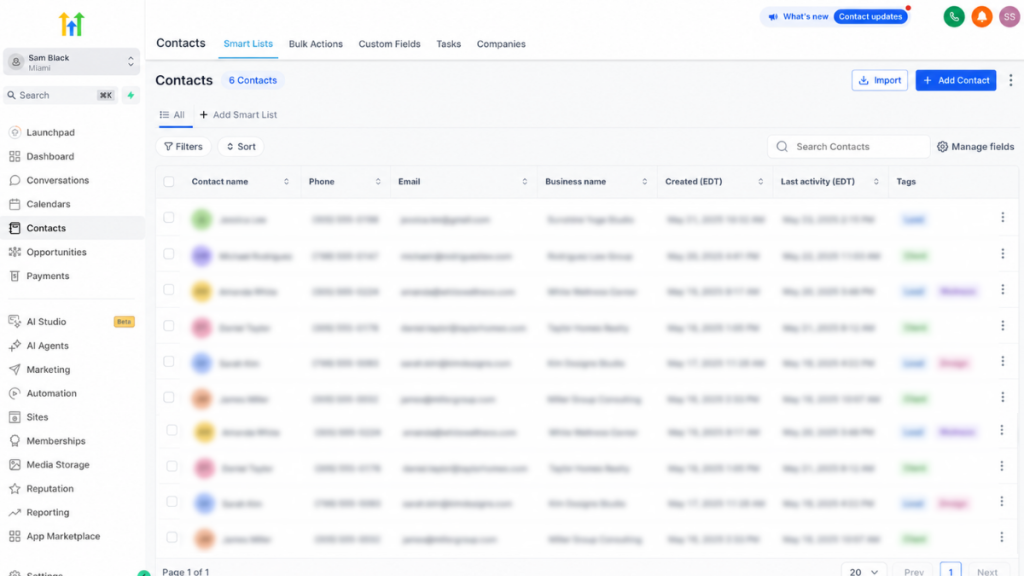The image size is (1024, 576).
Task: Open the SS user profile avatar
Action: pos(1010,16)
